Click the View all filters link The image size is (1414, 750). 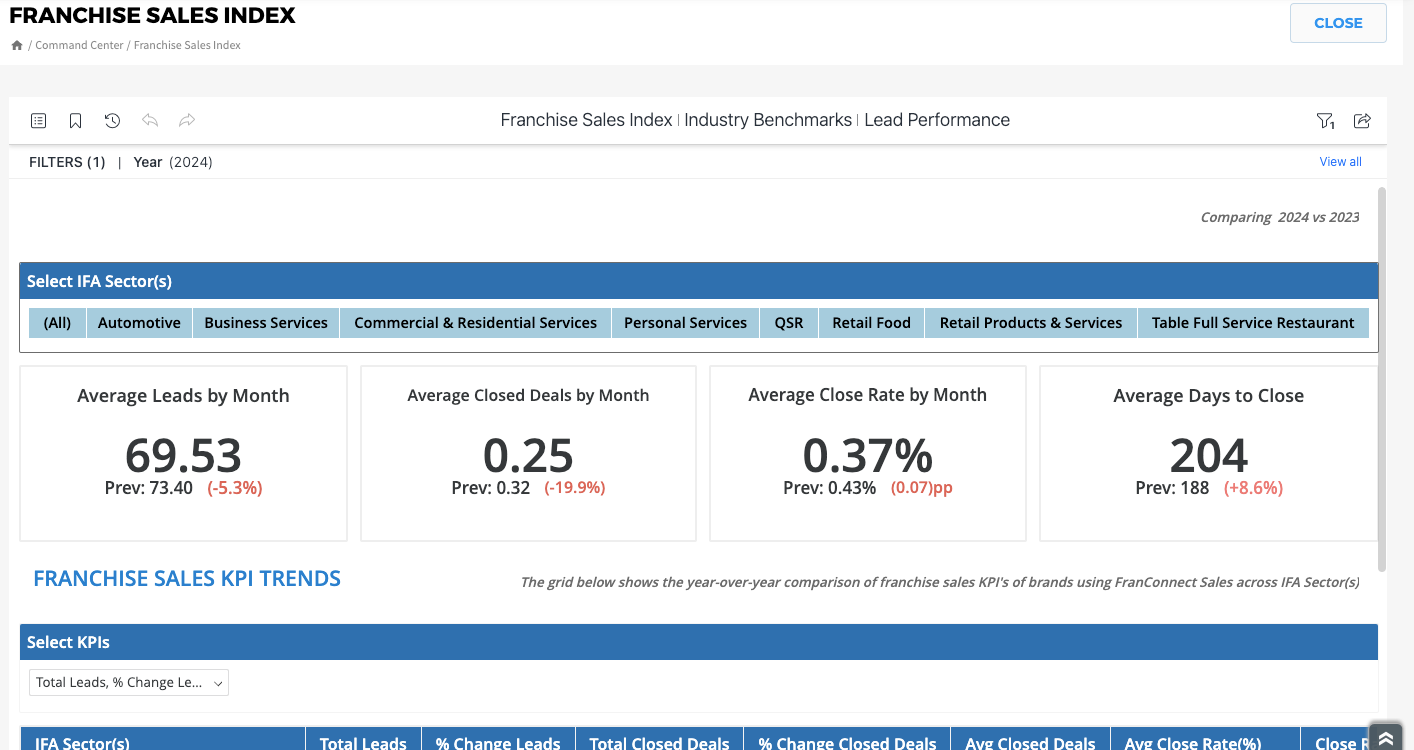tap(1340, 162)
